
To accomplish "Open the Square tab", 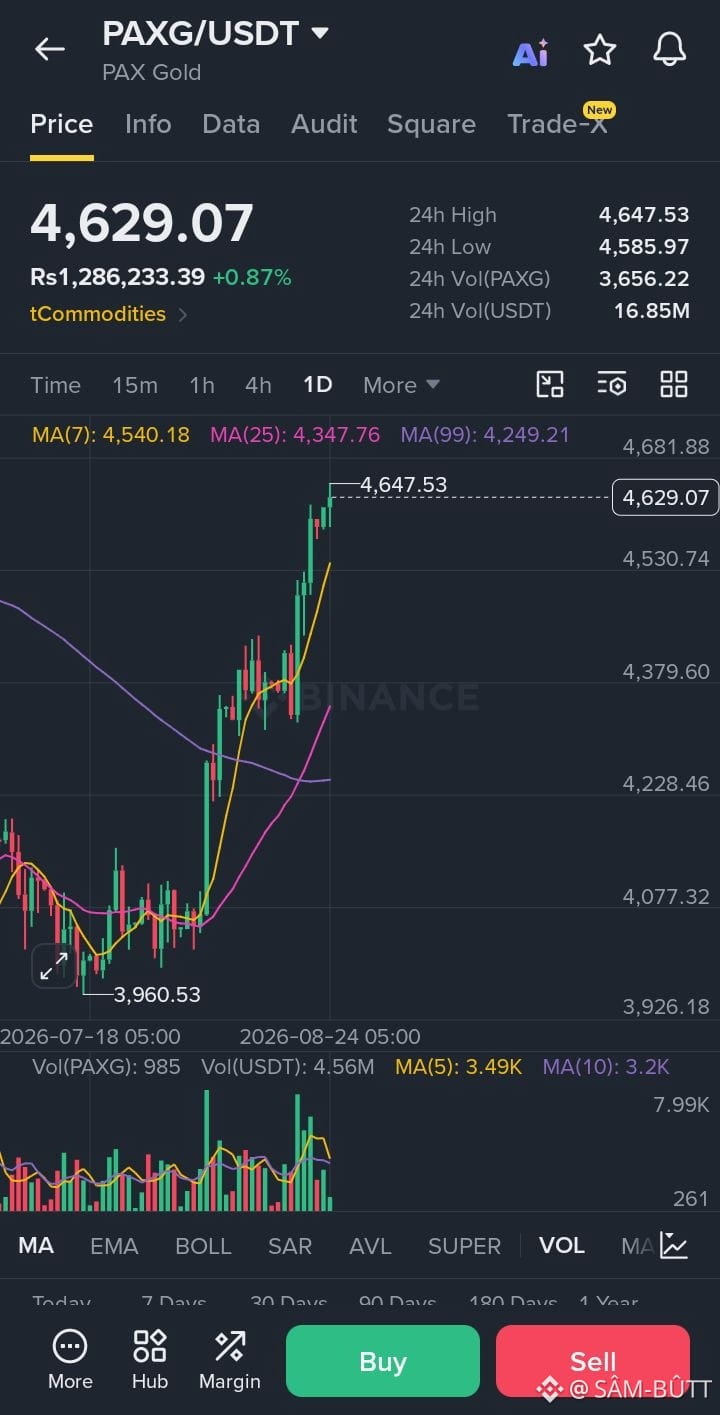I will 431,124.
